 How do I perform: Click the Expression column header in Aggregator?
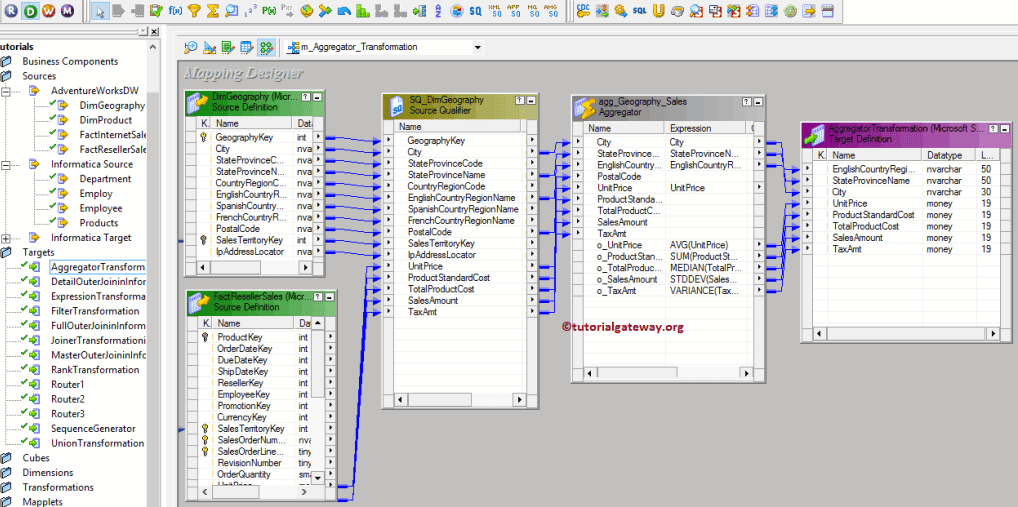click(x=706, y=129)
